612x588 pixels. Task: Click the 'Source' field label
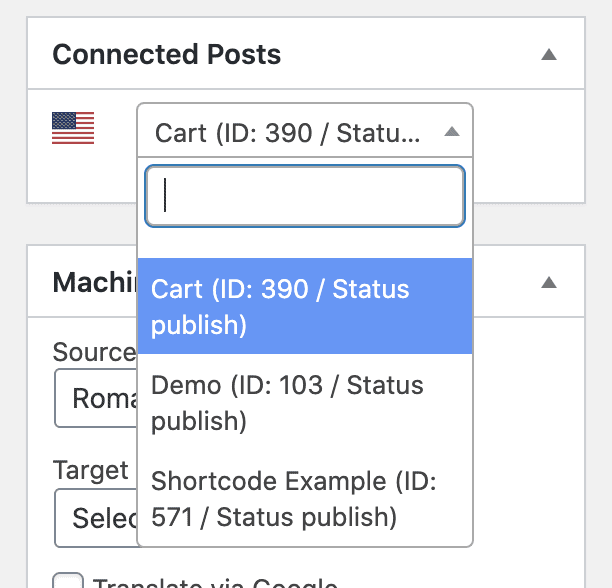[94, 352]
